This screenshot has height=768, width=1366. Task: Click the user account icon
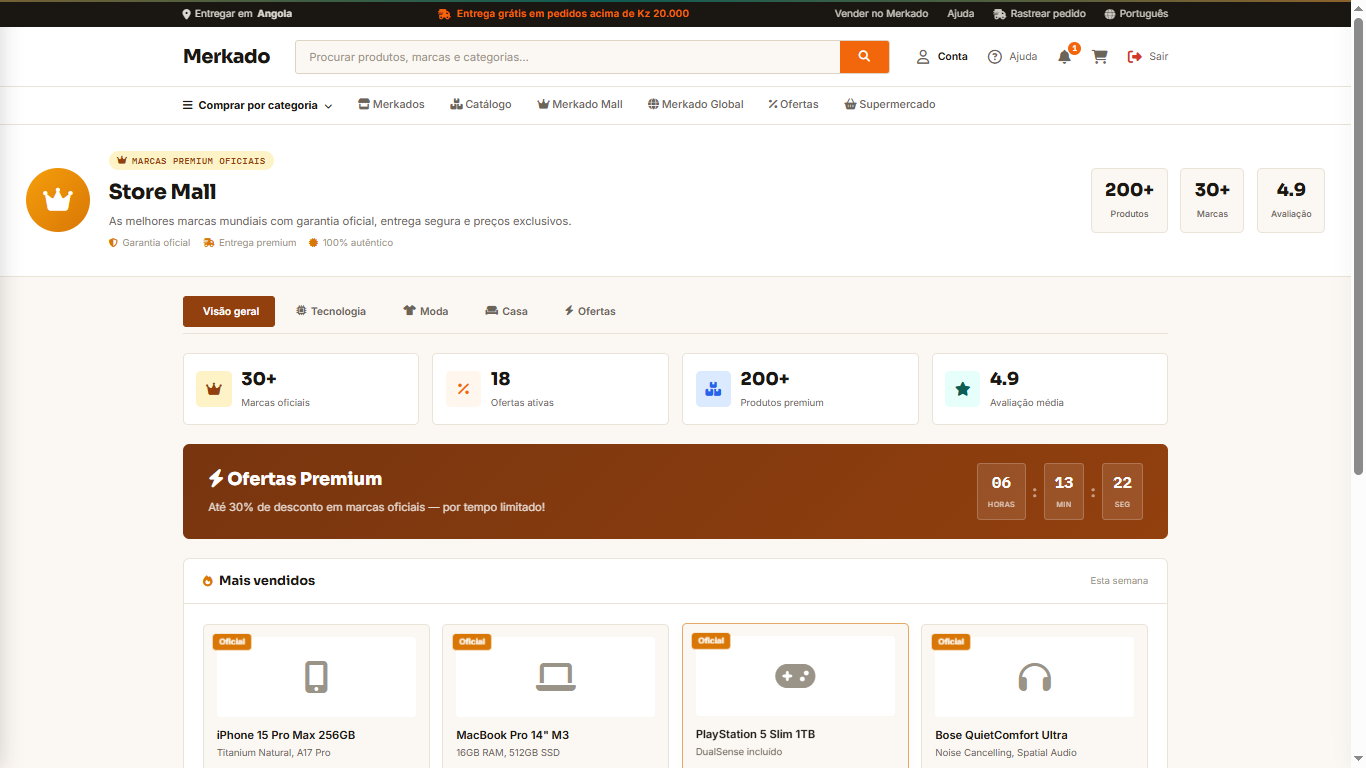click(x=923, y=57)
